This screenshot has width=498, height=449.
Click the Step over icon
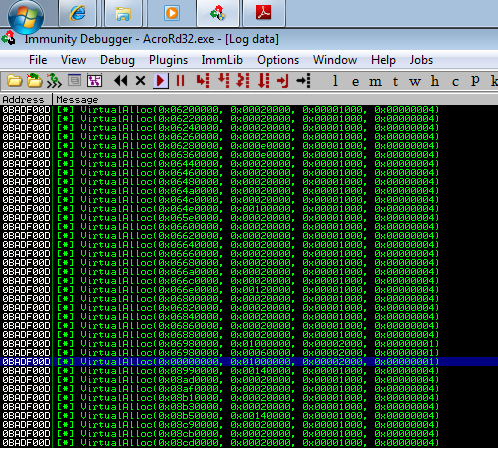(x=223, y=81)
